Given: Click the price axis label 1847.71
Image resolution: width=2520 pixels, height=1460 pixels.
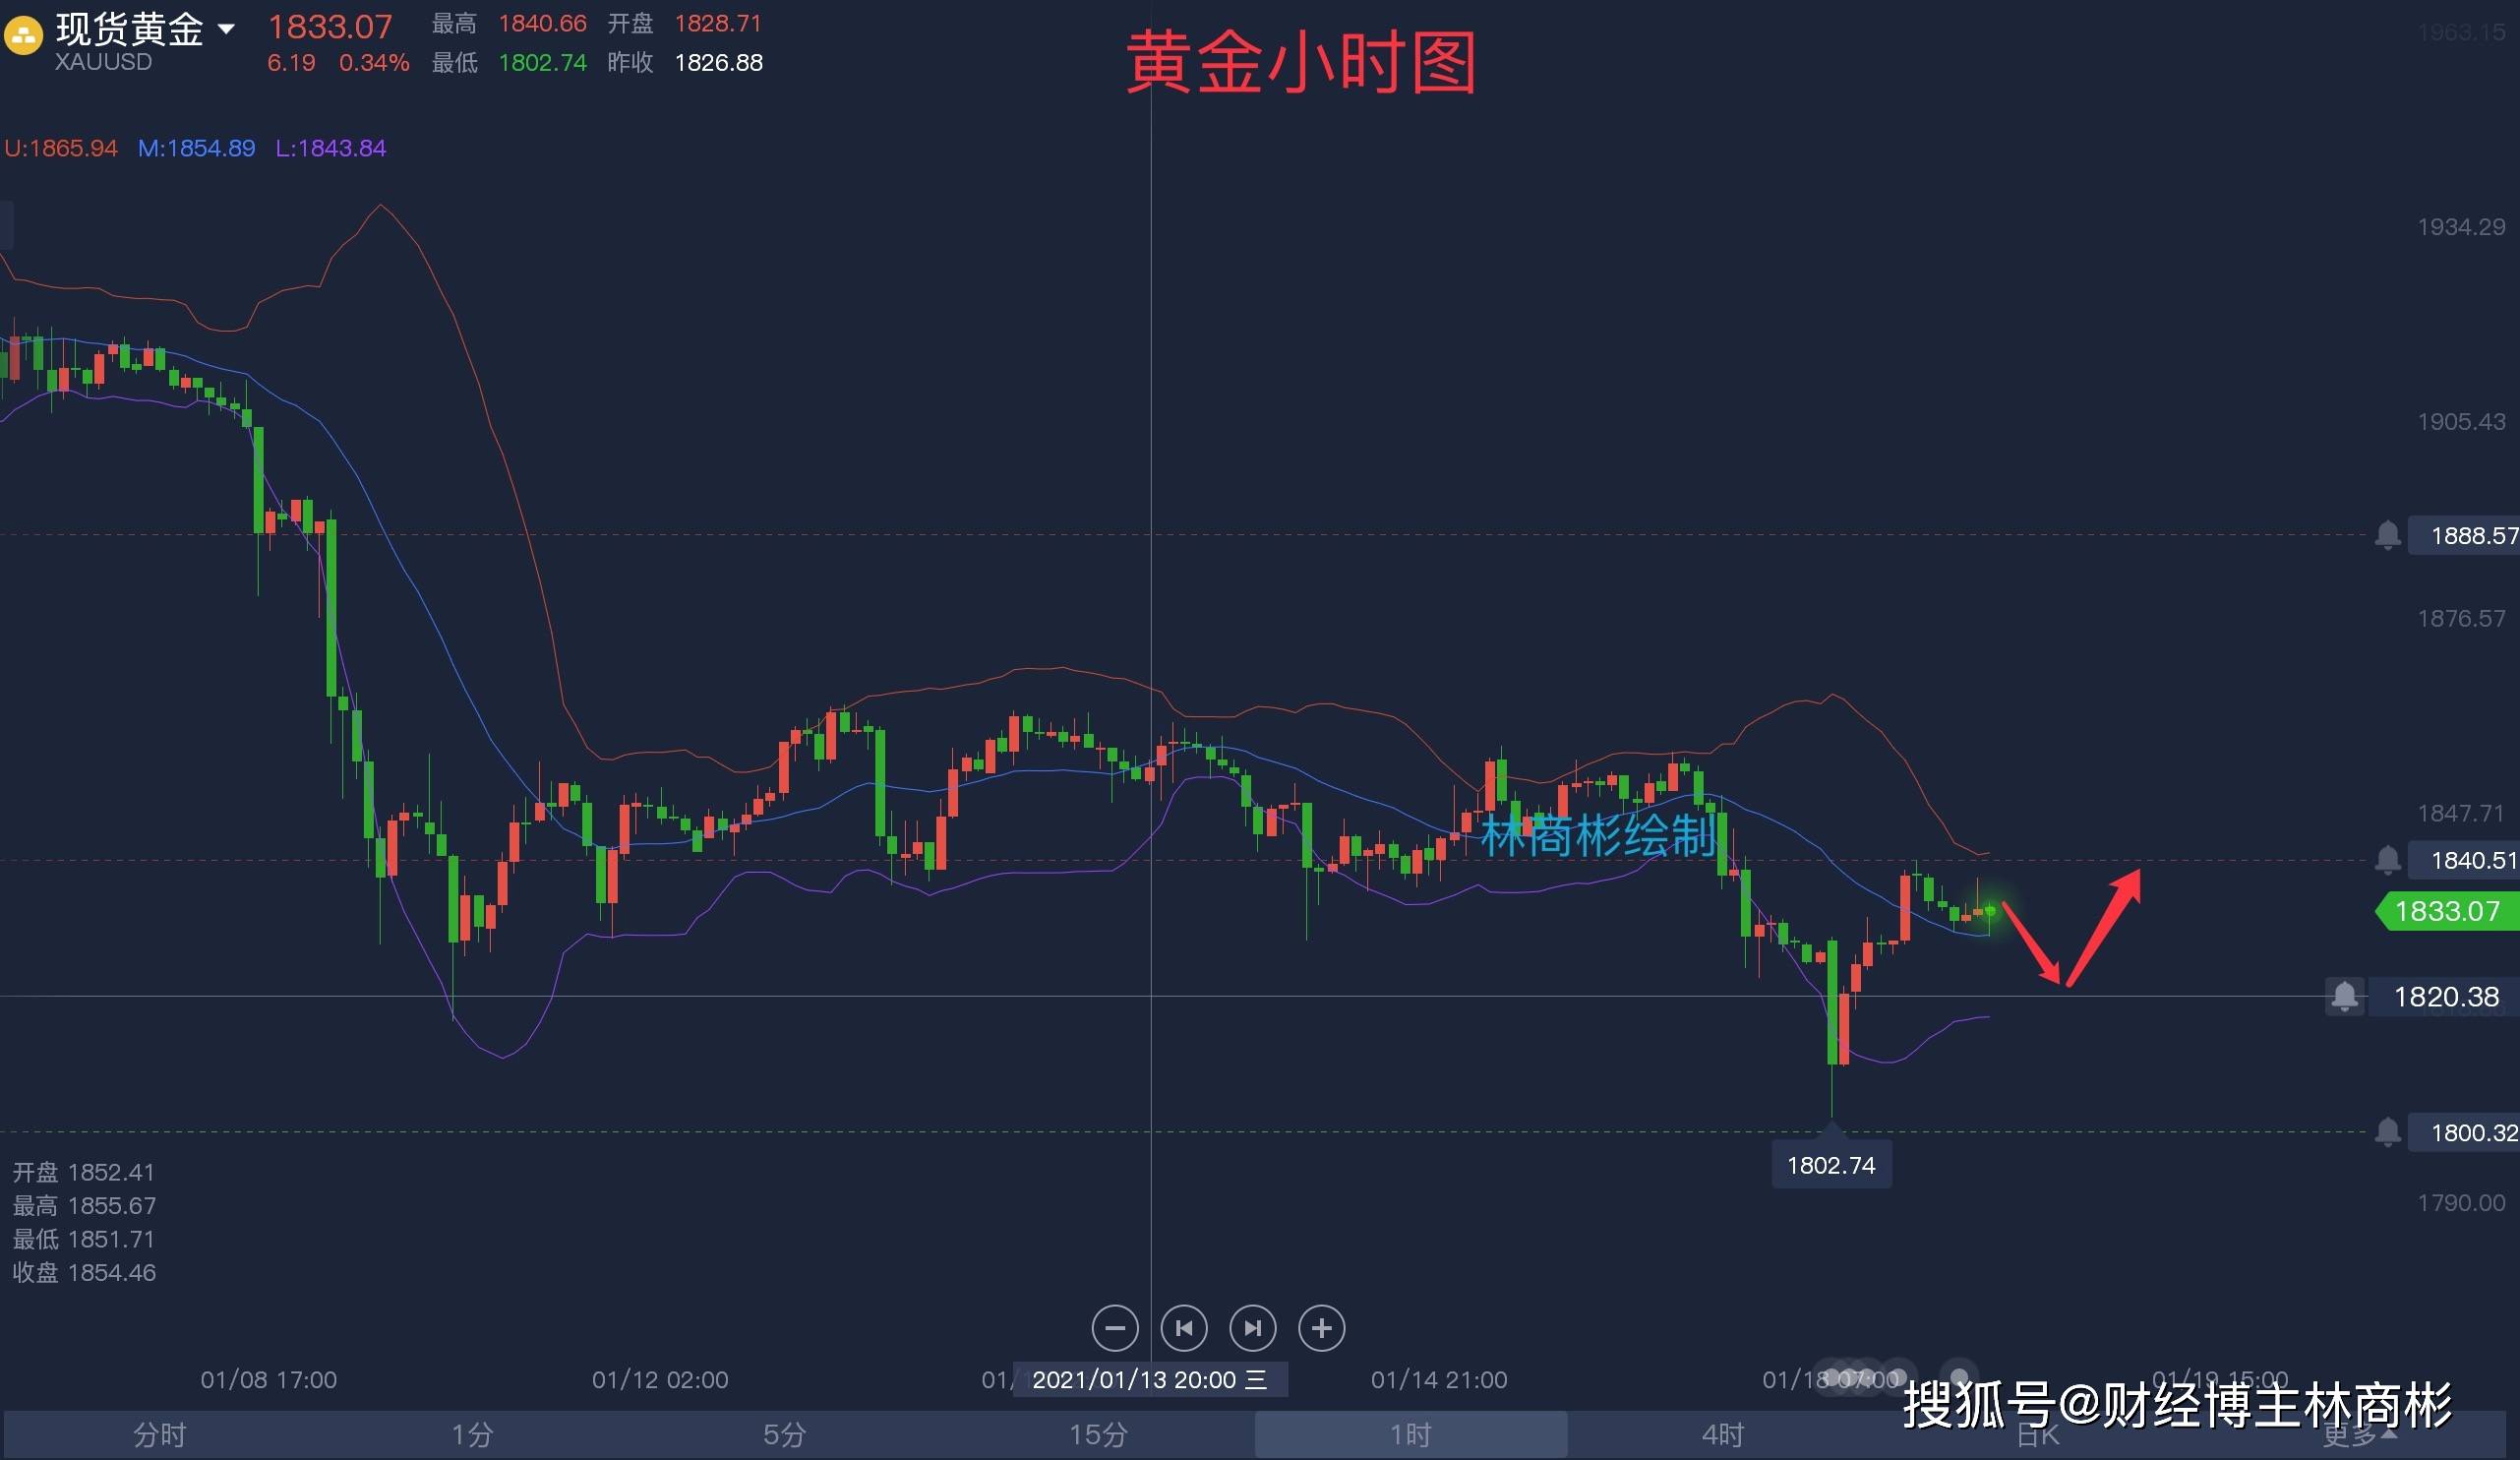Looking at the screenshot, I should tap(2461, 813).
